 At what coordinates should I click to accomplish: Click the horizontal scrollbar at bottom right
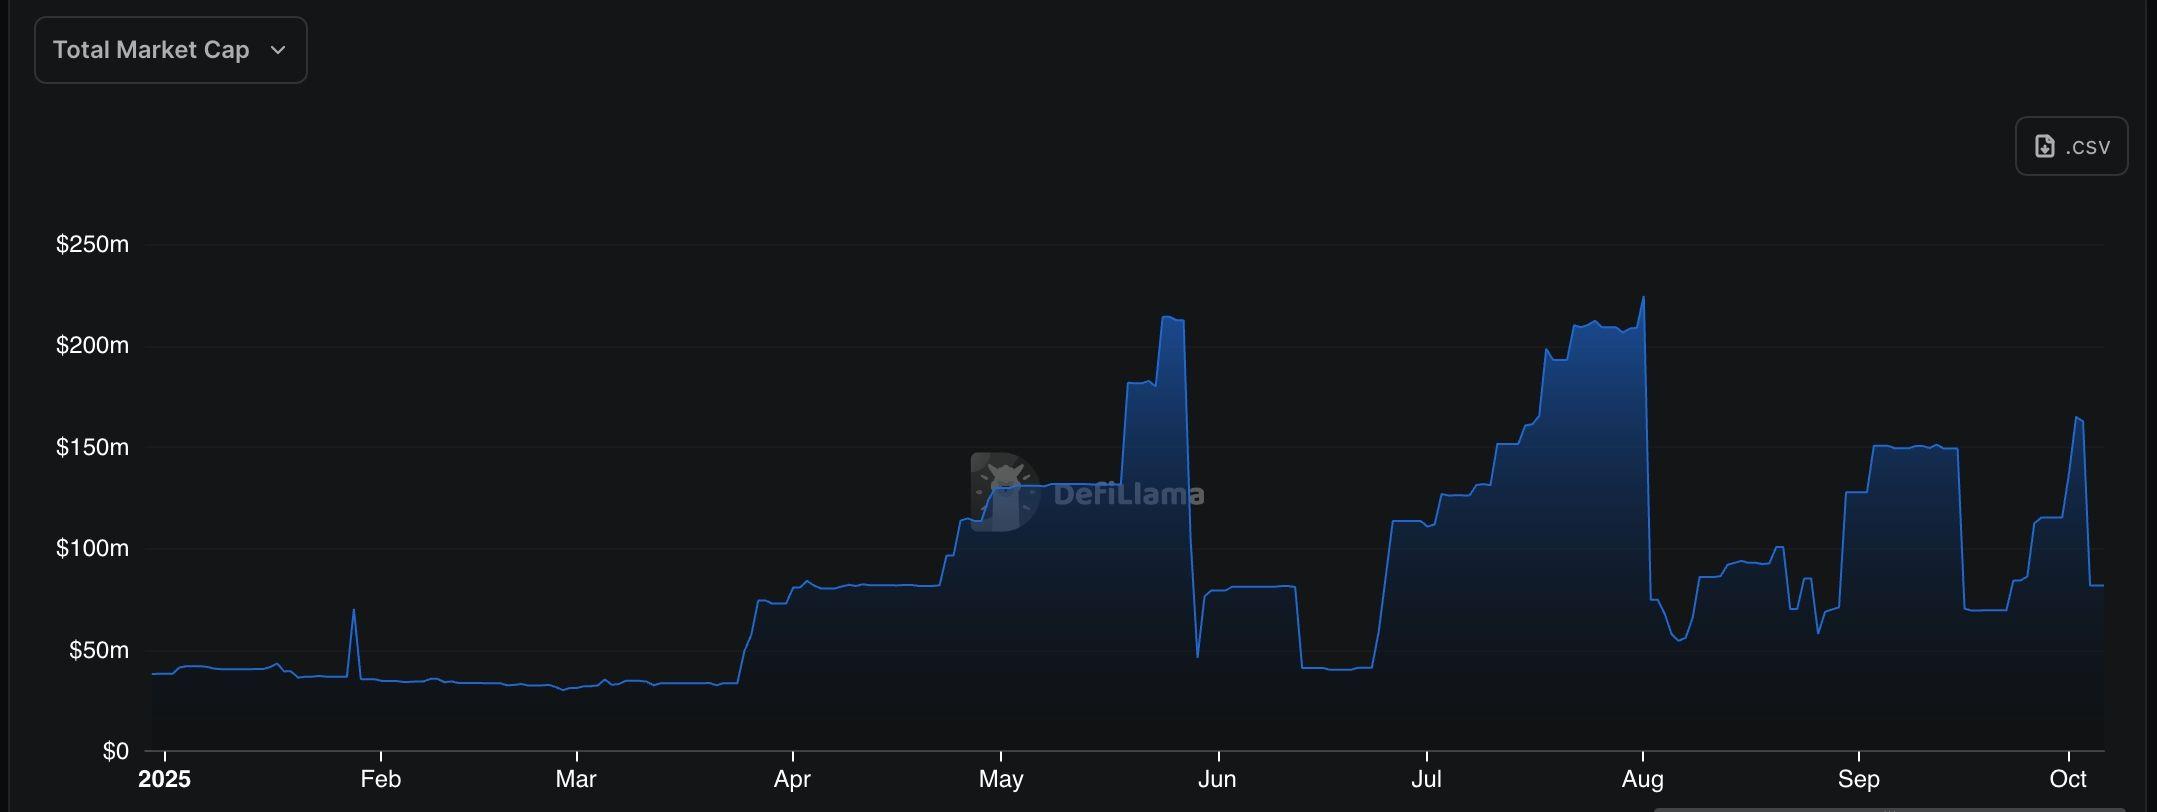click(x=1888, y=808)
